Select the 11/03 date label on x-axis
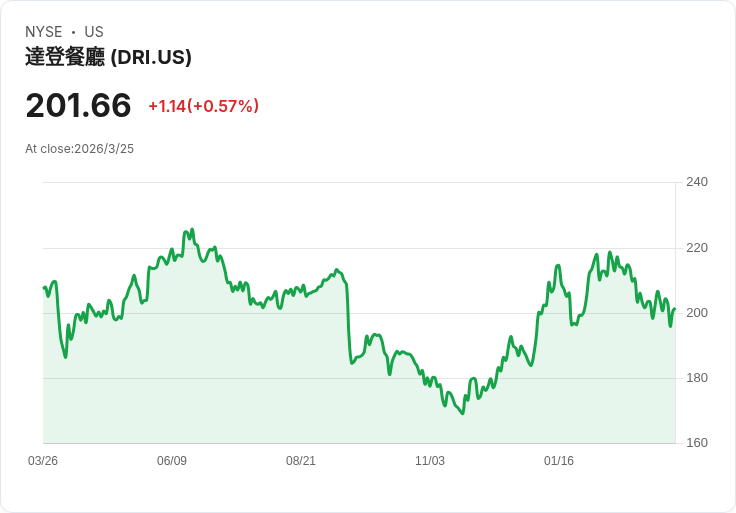The height and width of the screenshot is (513, 736). click(x=429, y=461)
